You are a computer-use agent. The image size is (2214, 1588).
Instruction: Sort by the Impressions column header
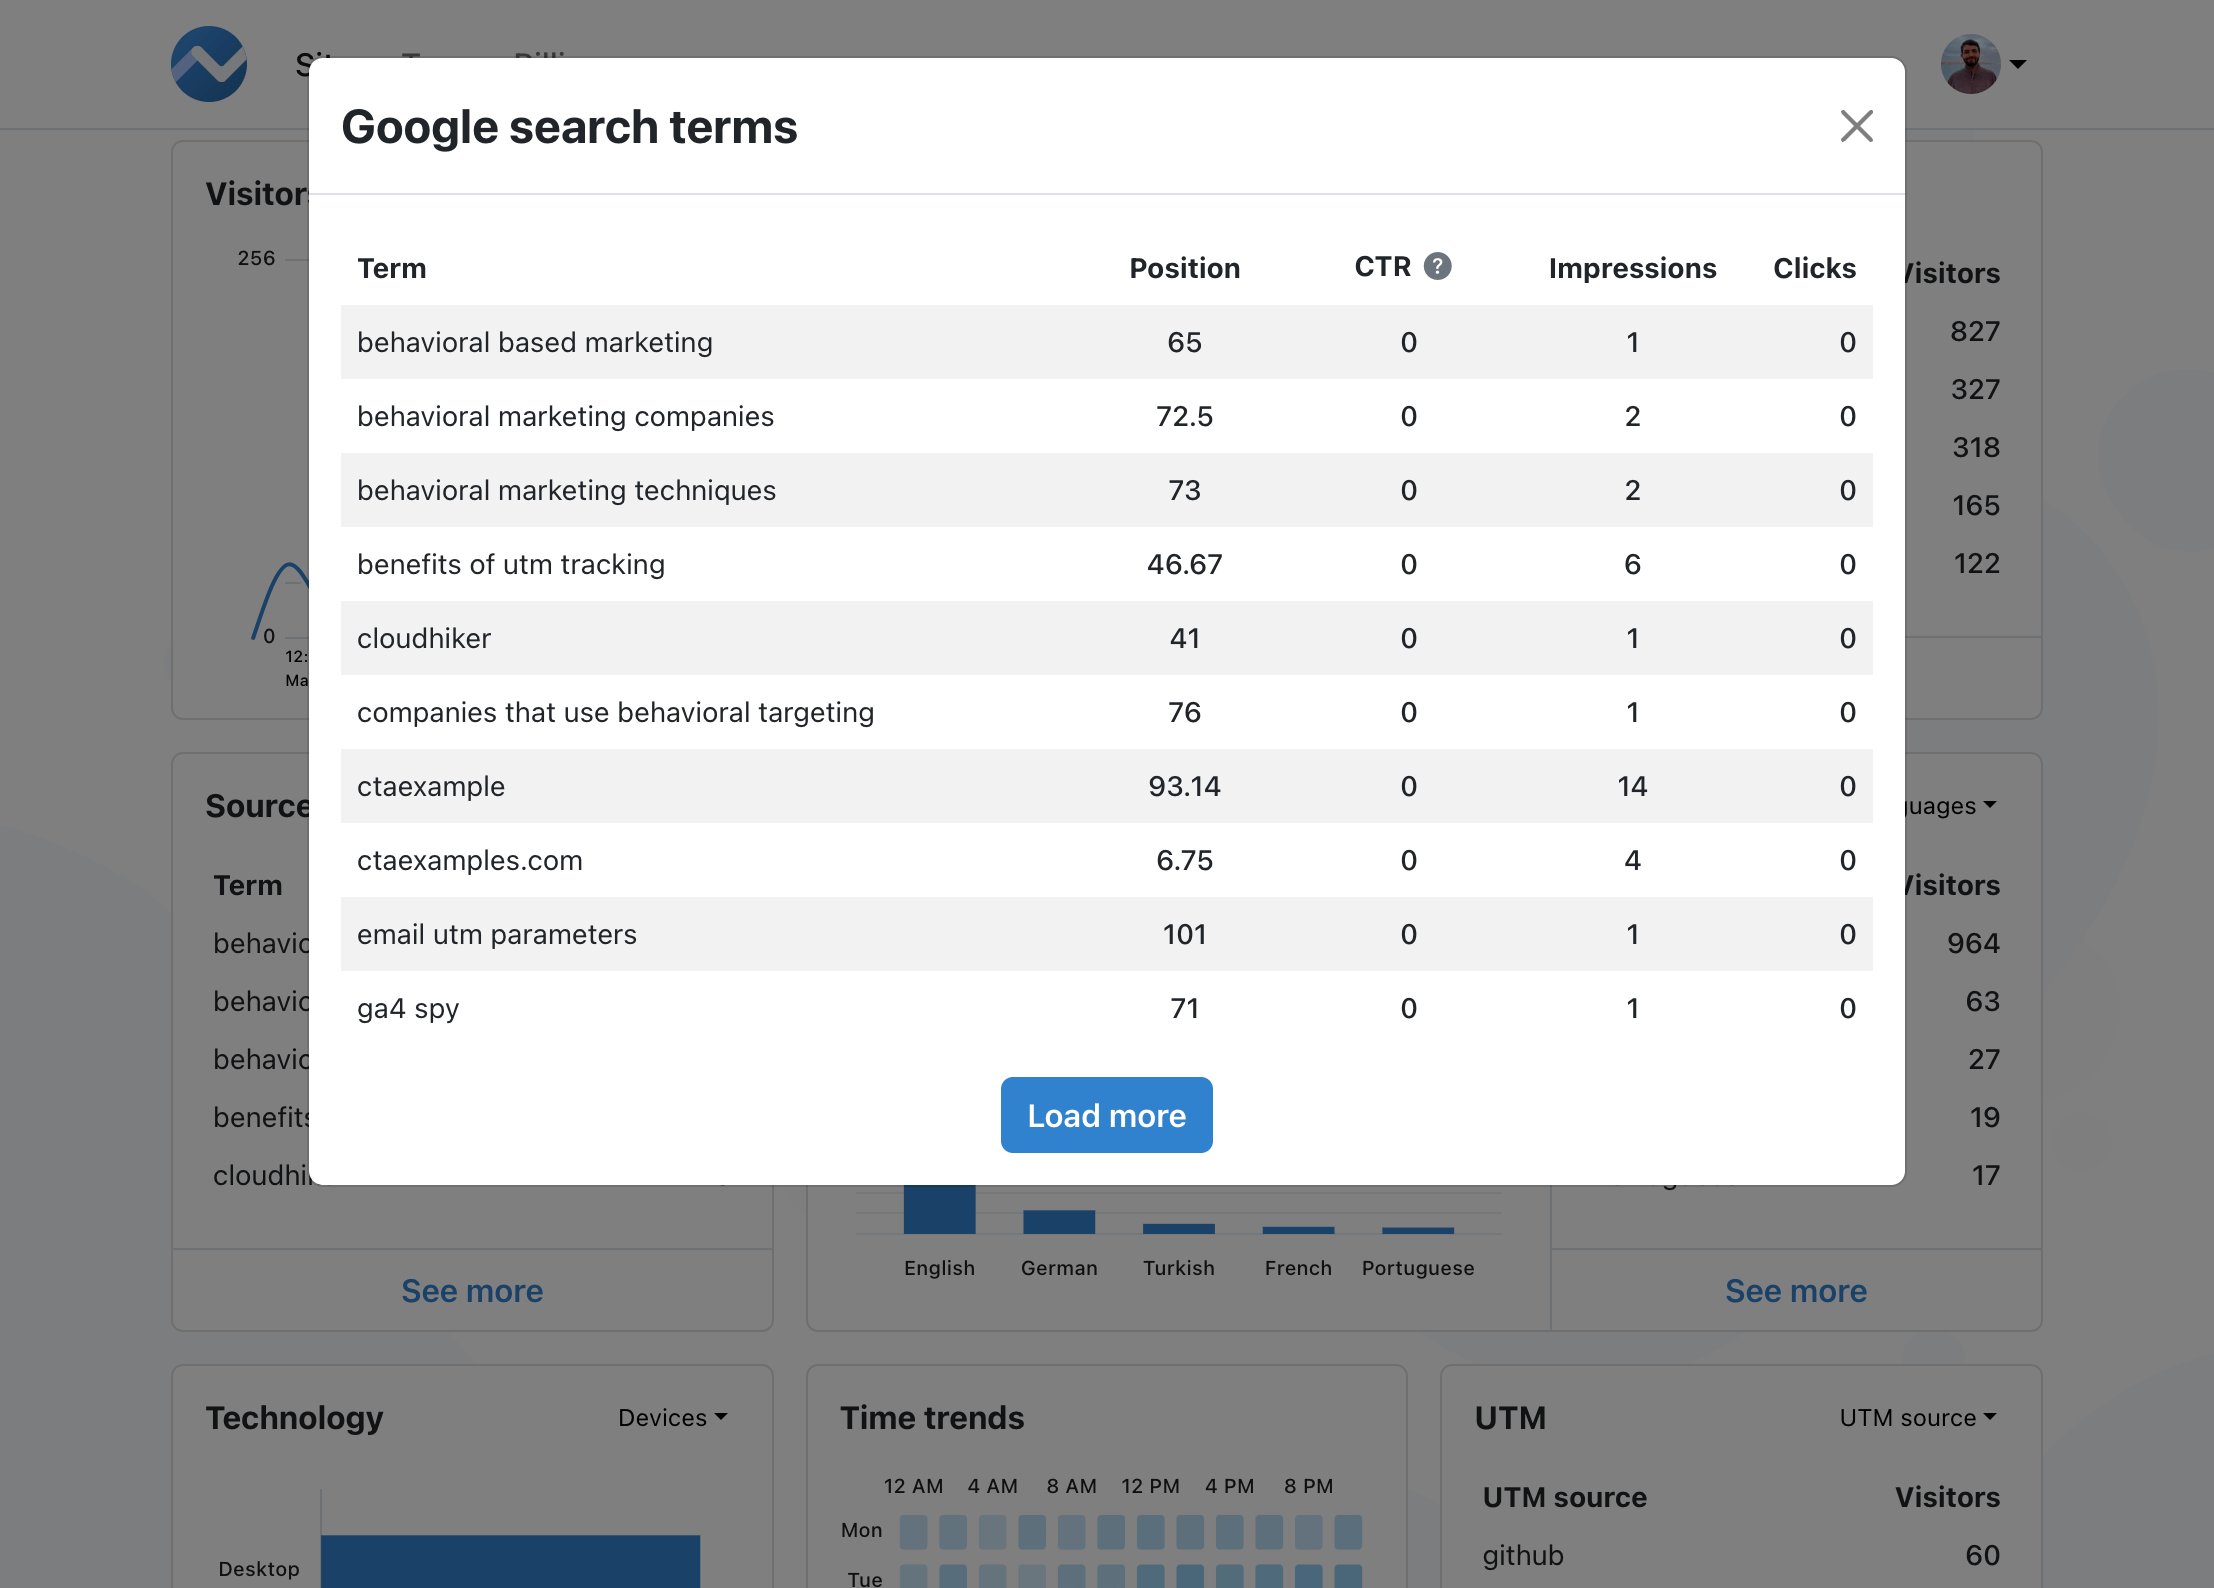pyautogui.click(x=1632, y=267)
